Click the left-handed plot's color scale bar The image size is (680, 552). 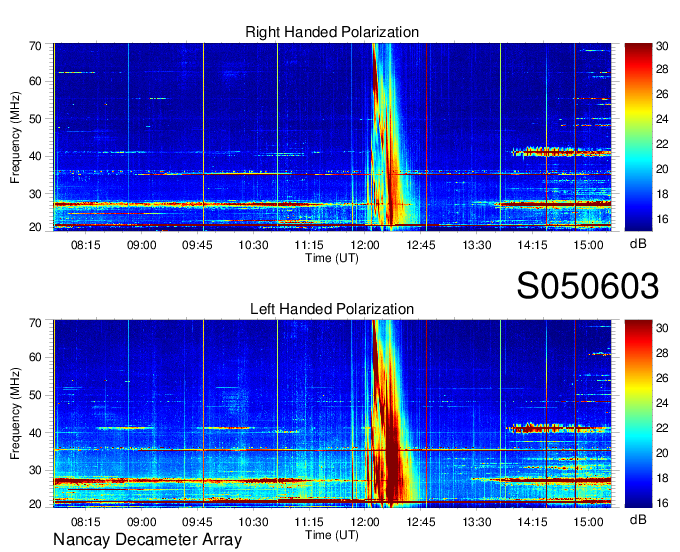click(x=638, y=414)
